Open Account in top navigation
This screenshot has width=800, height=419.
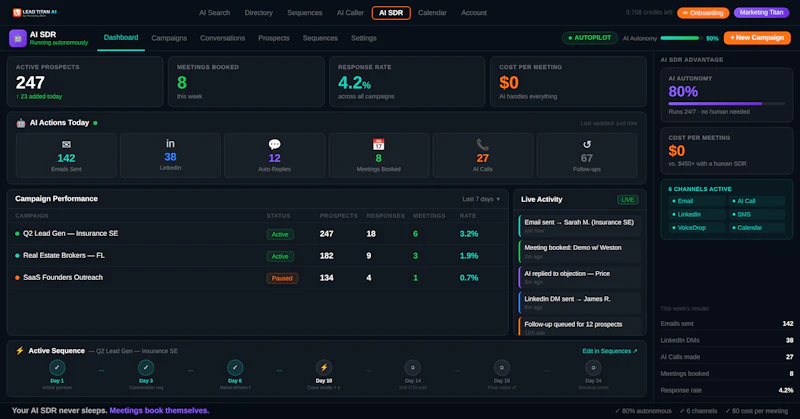pos(473,13)
